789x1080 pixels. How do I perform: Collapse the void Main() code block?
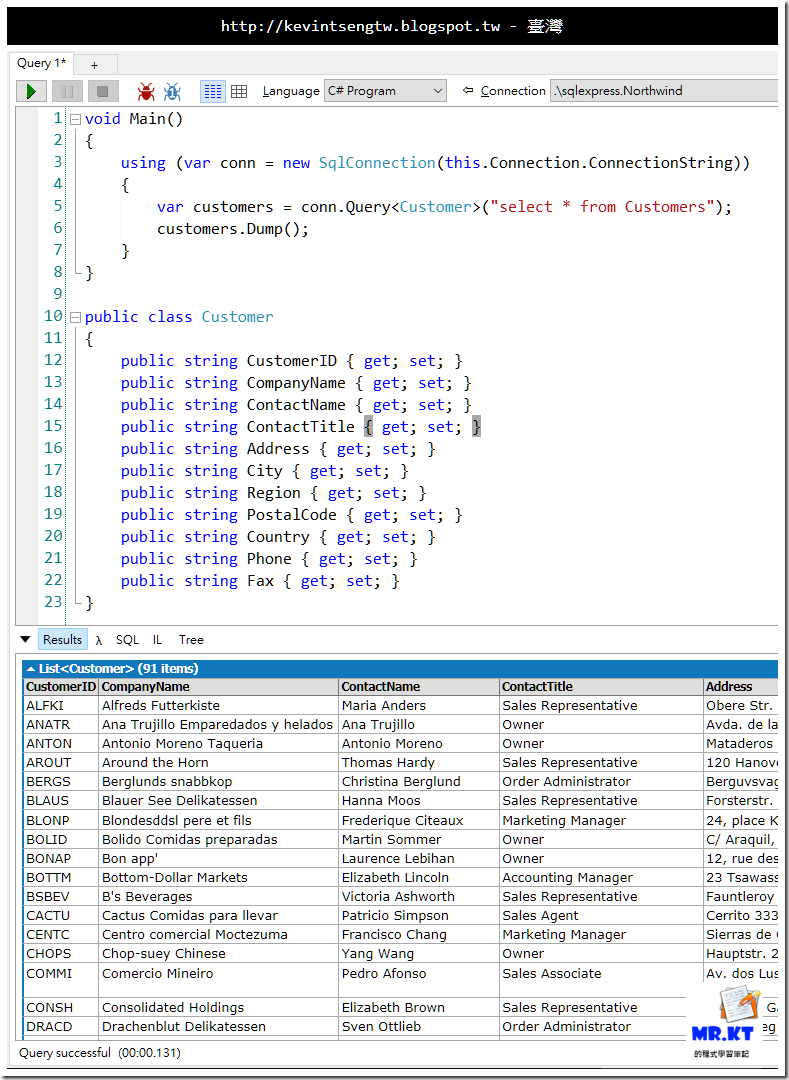pyautogui.click(x=75, y=119)
